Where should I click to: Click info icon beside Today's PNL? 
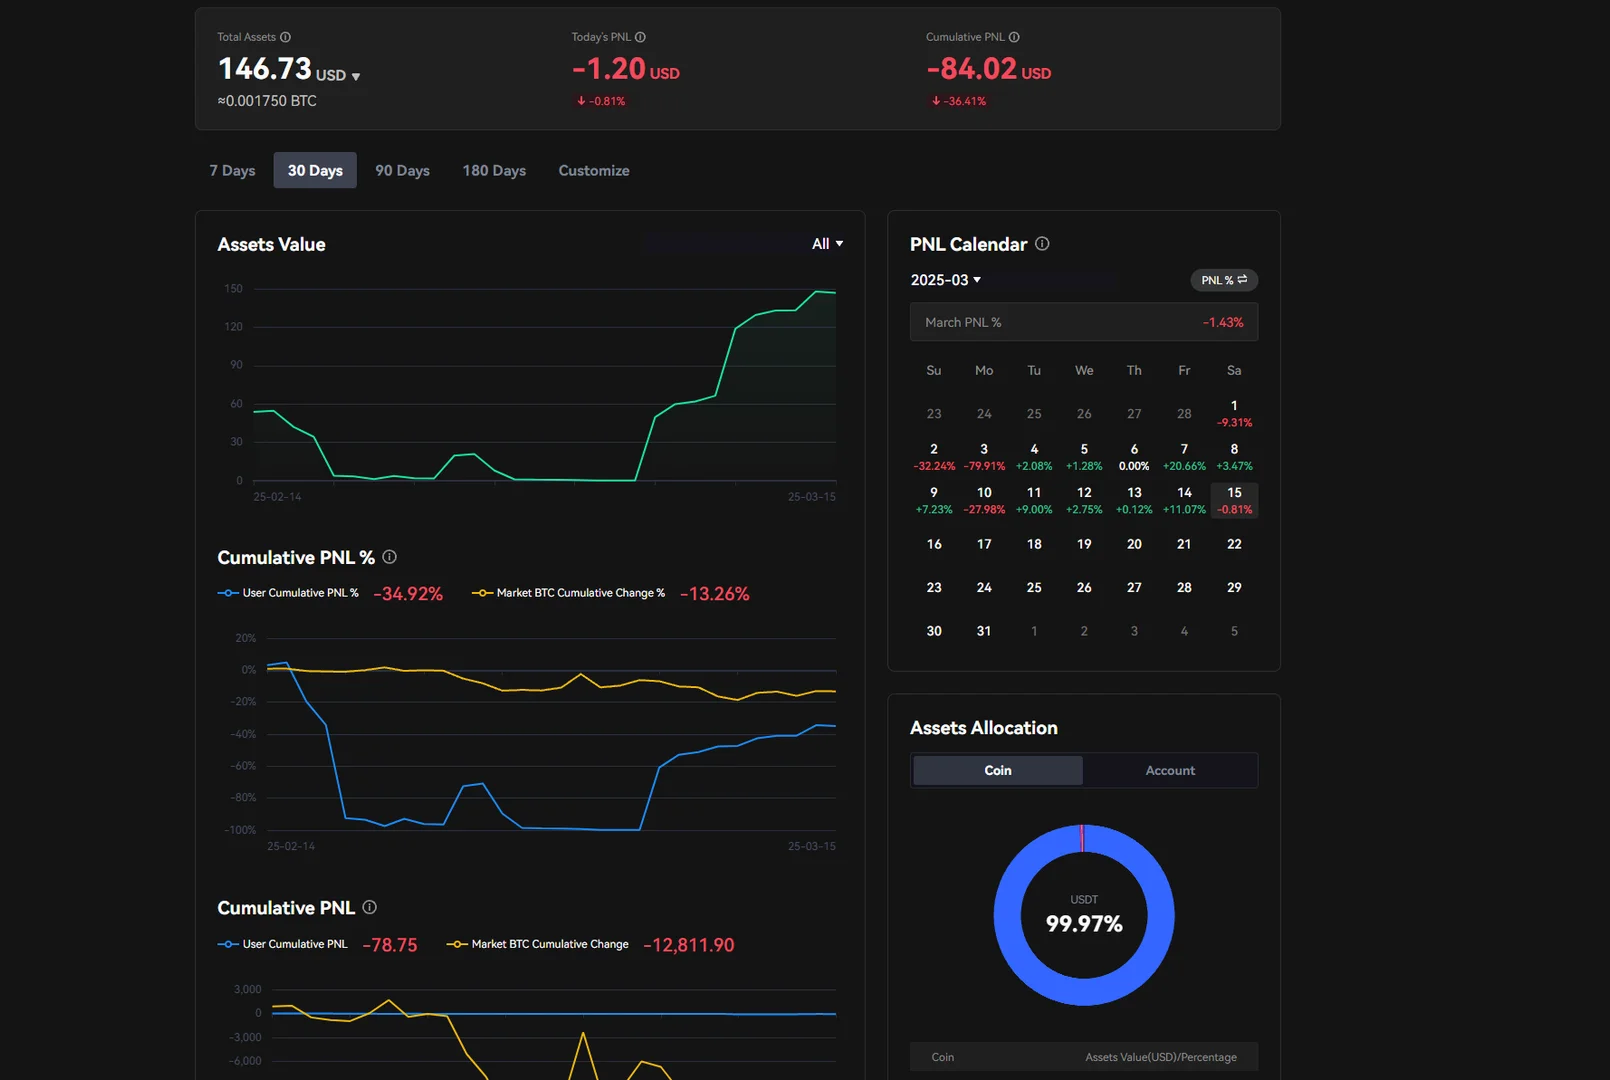(640, 37)
